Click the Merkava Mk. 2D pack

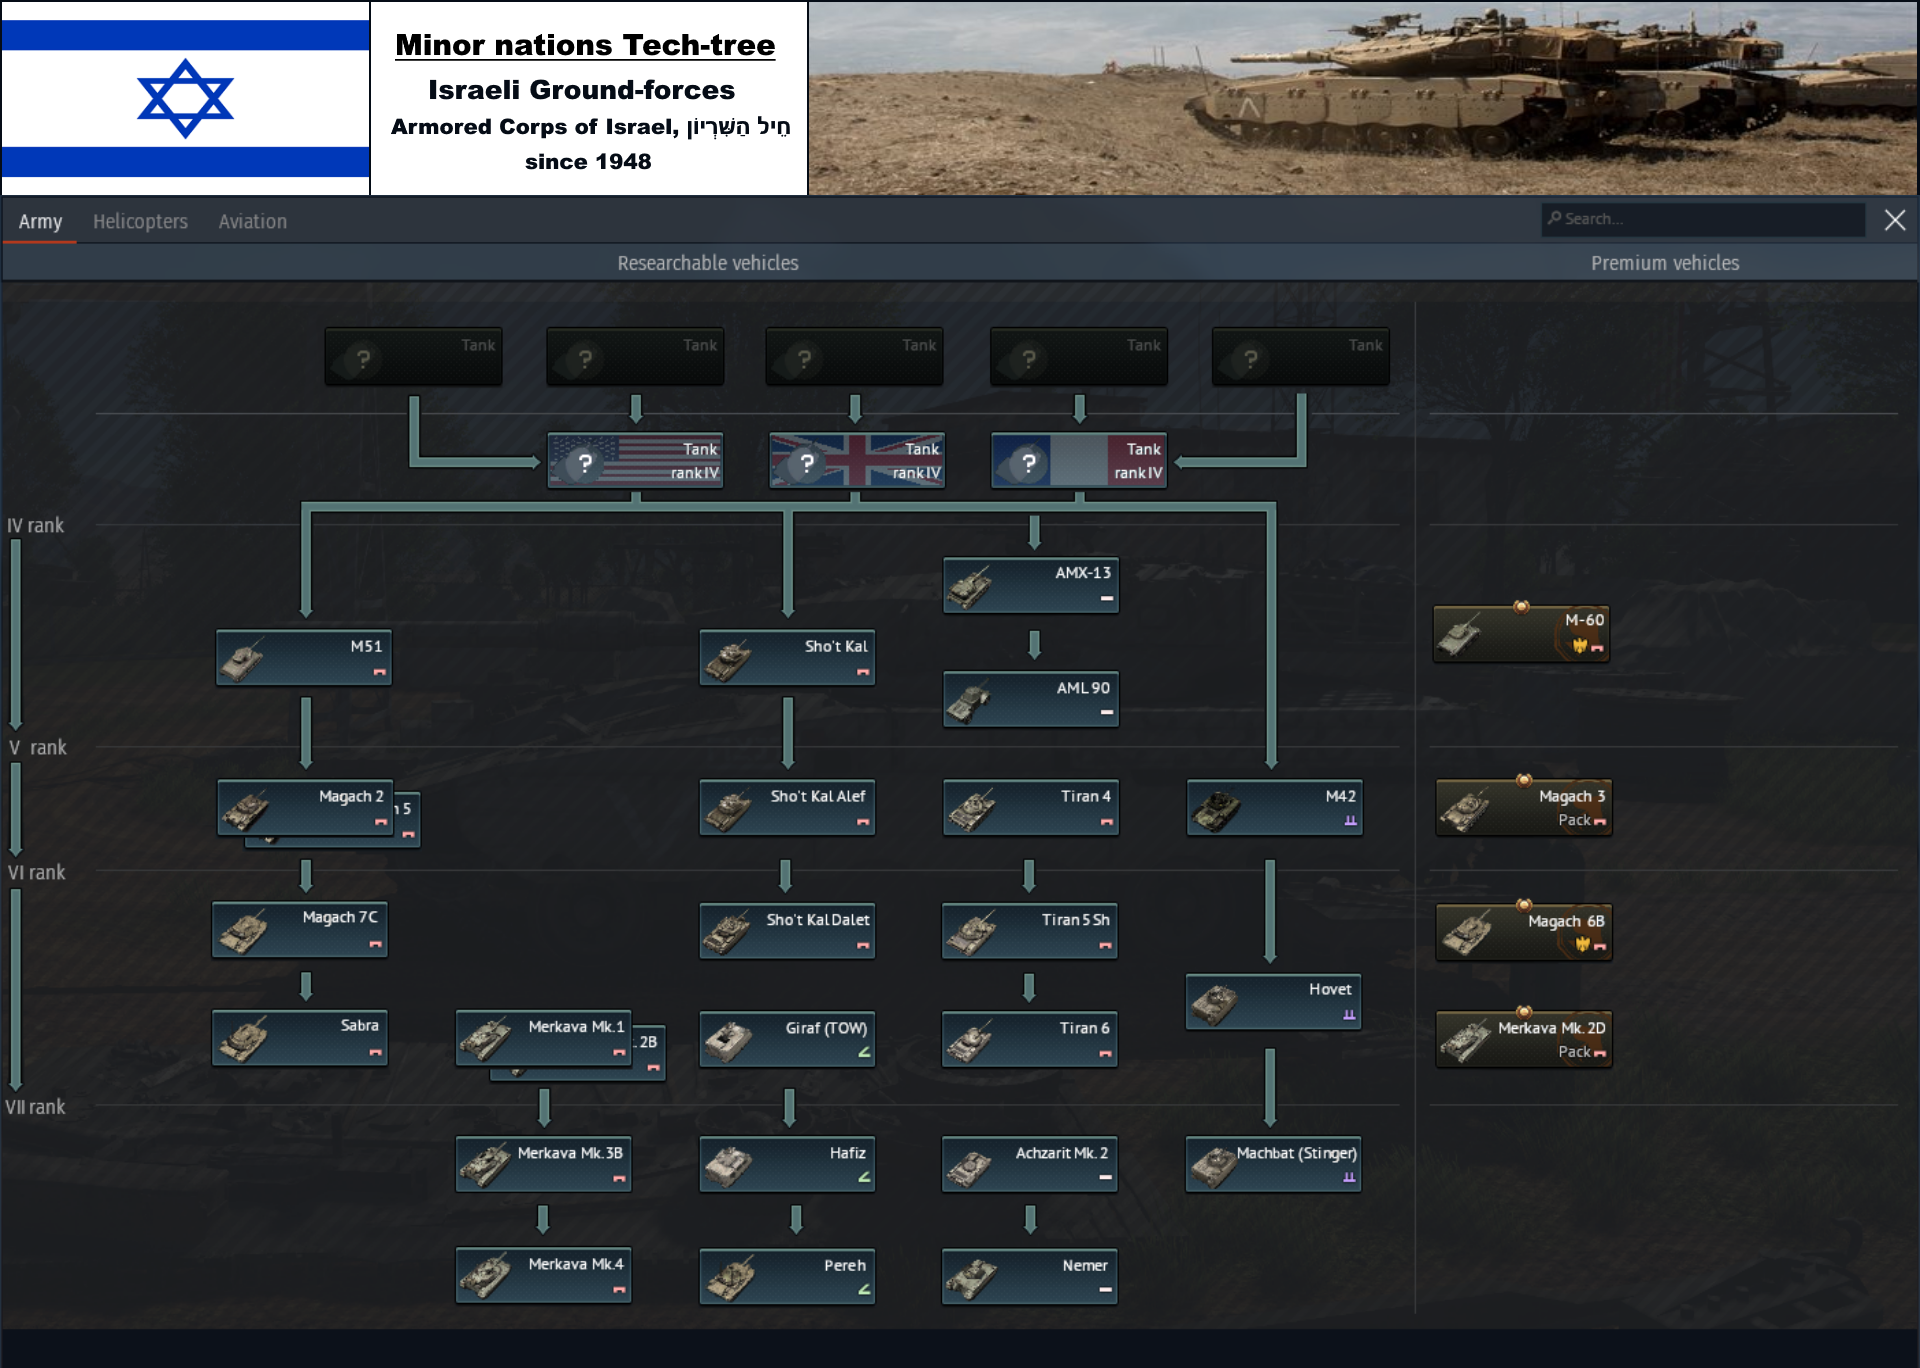point(1523,1039)
